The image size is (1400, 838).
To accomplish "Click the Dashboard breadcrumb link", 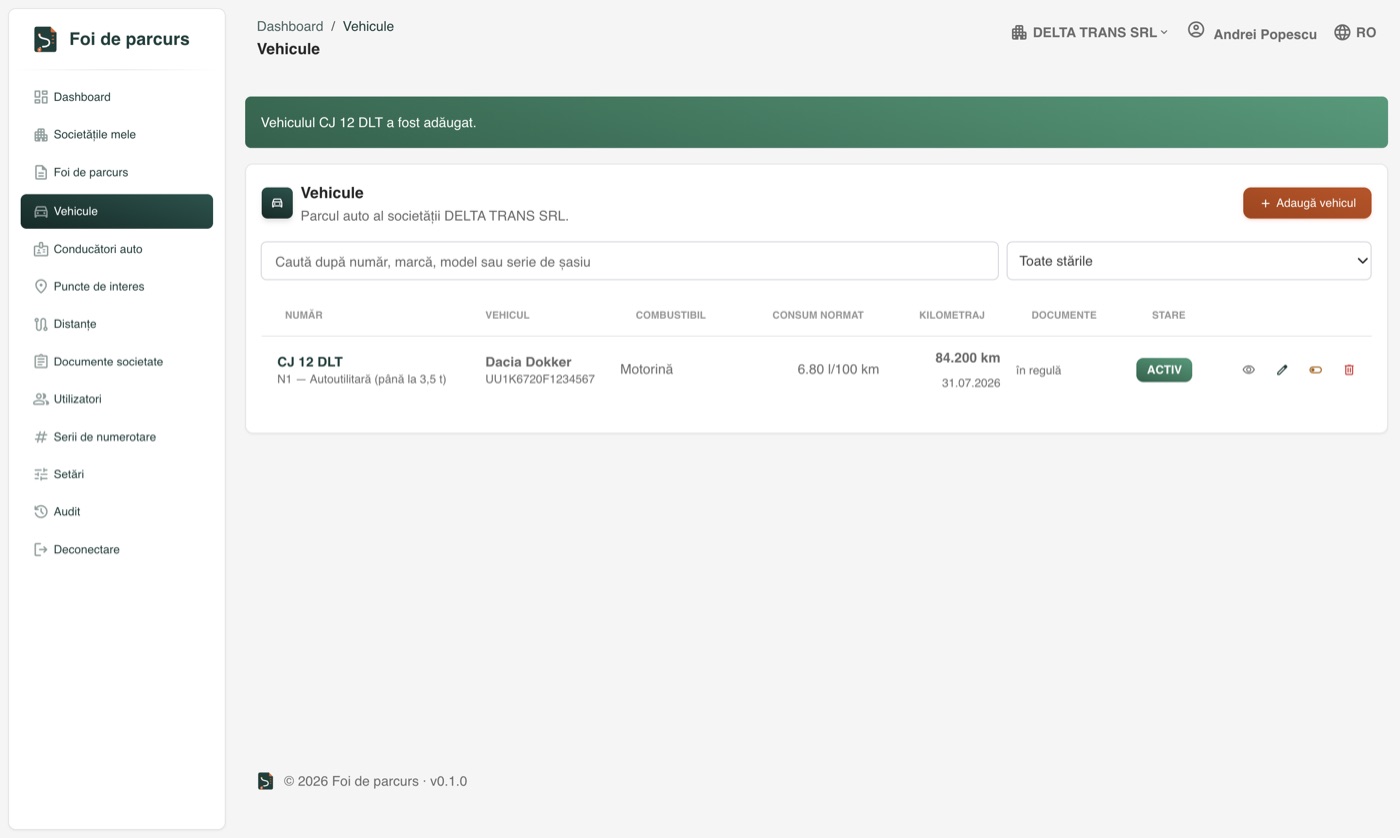I will [290, 26].
